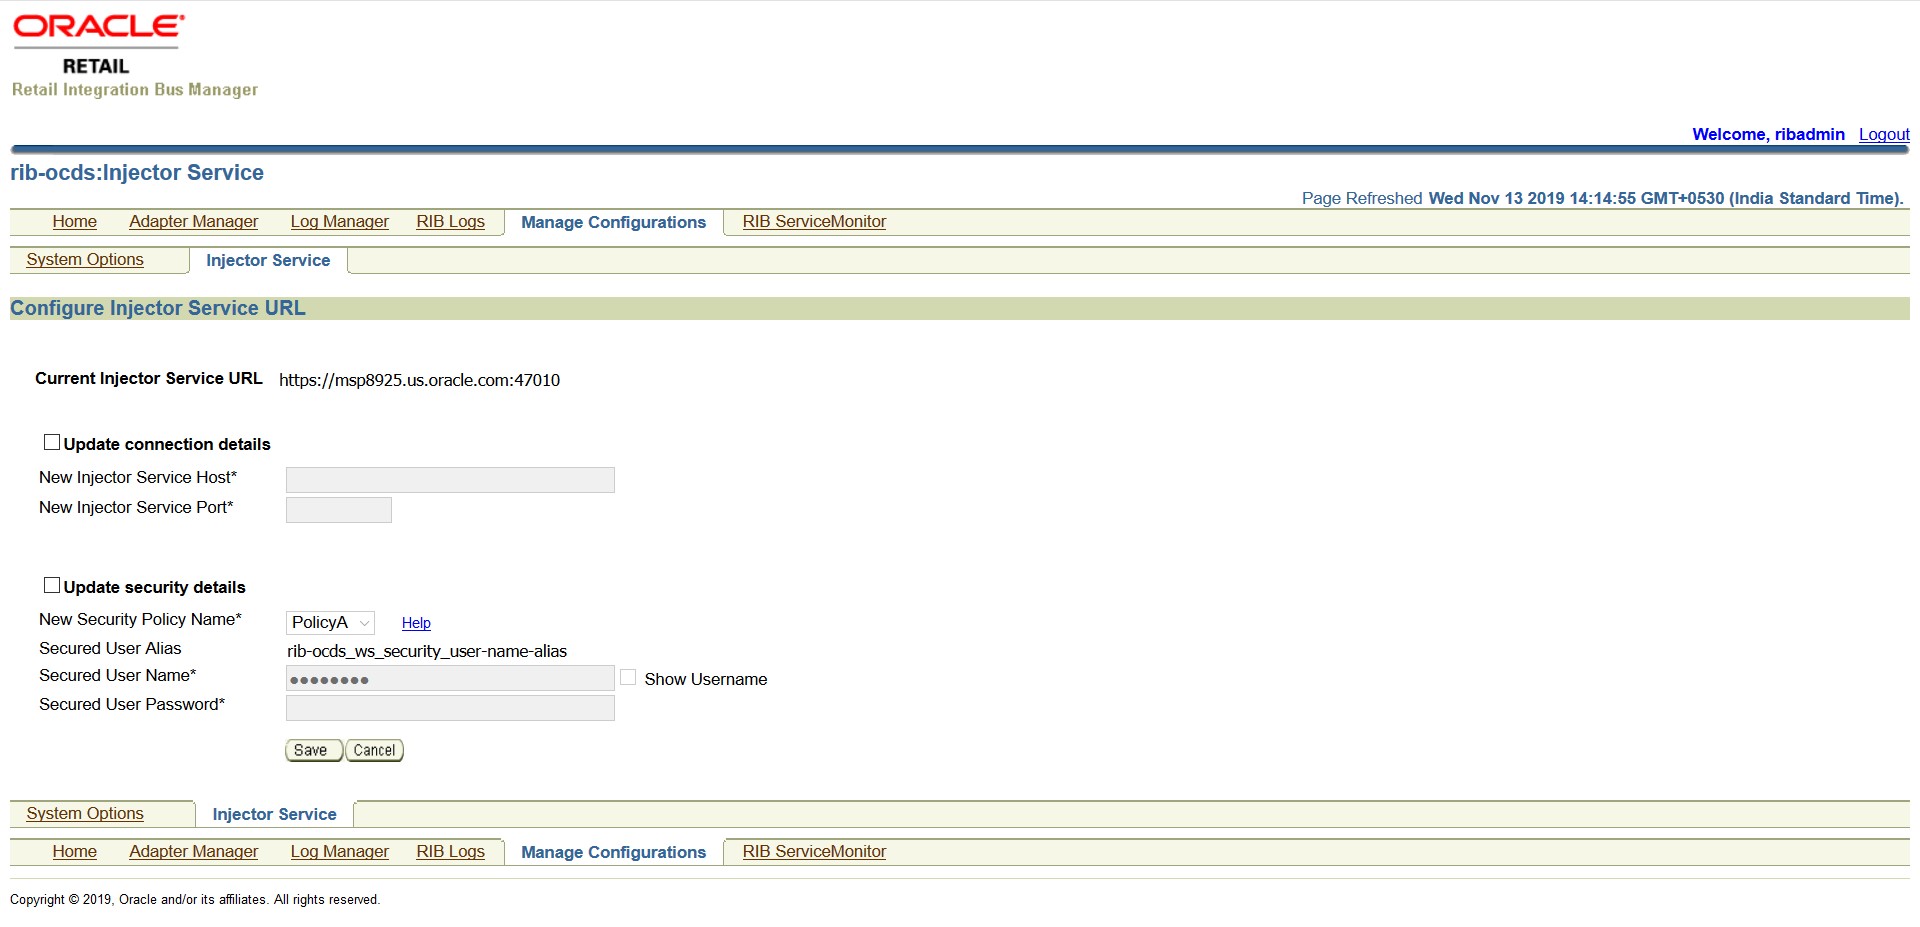Enable the Update connection details checkbox

click(x=52, y=442)
